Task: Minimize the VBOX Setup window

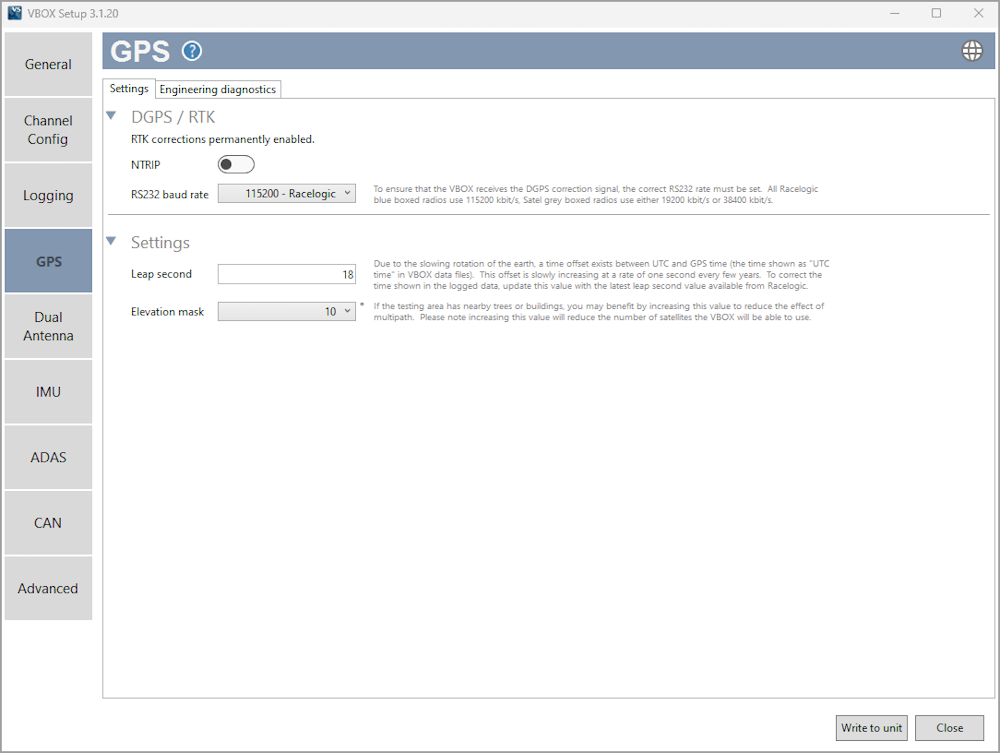Action: click(x=895, y=13)
